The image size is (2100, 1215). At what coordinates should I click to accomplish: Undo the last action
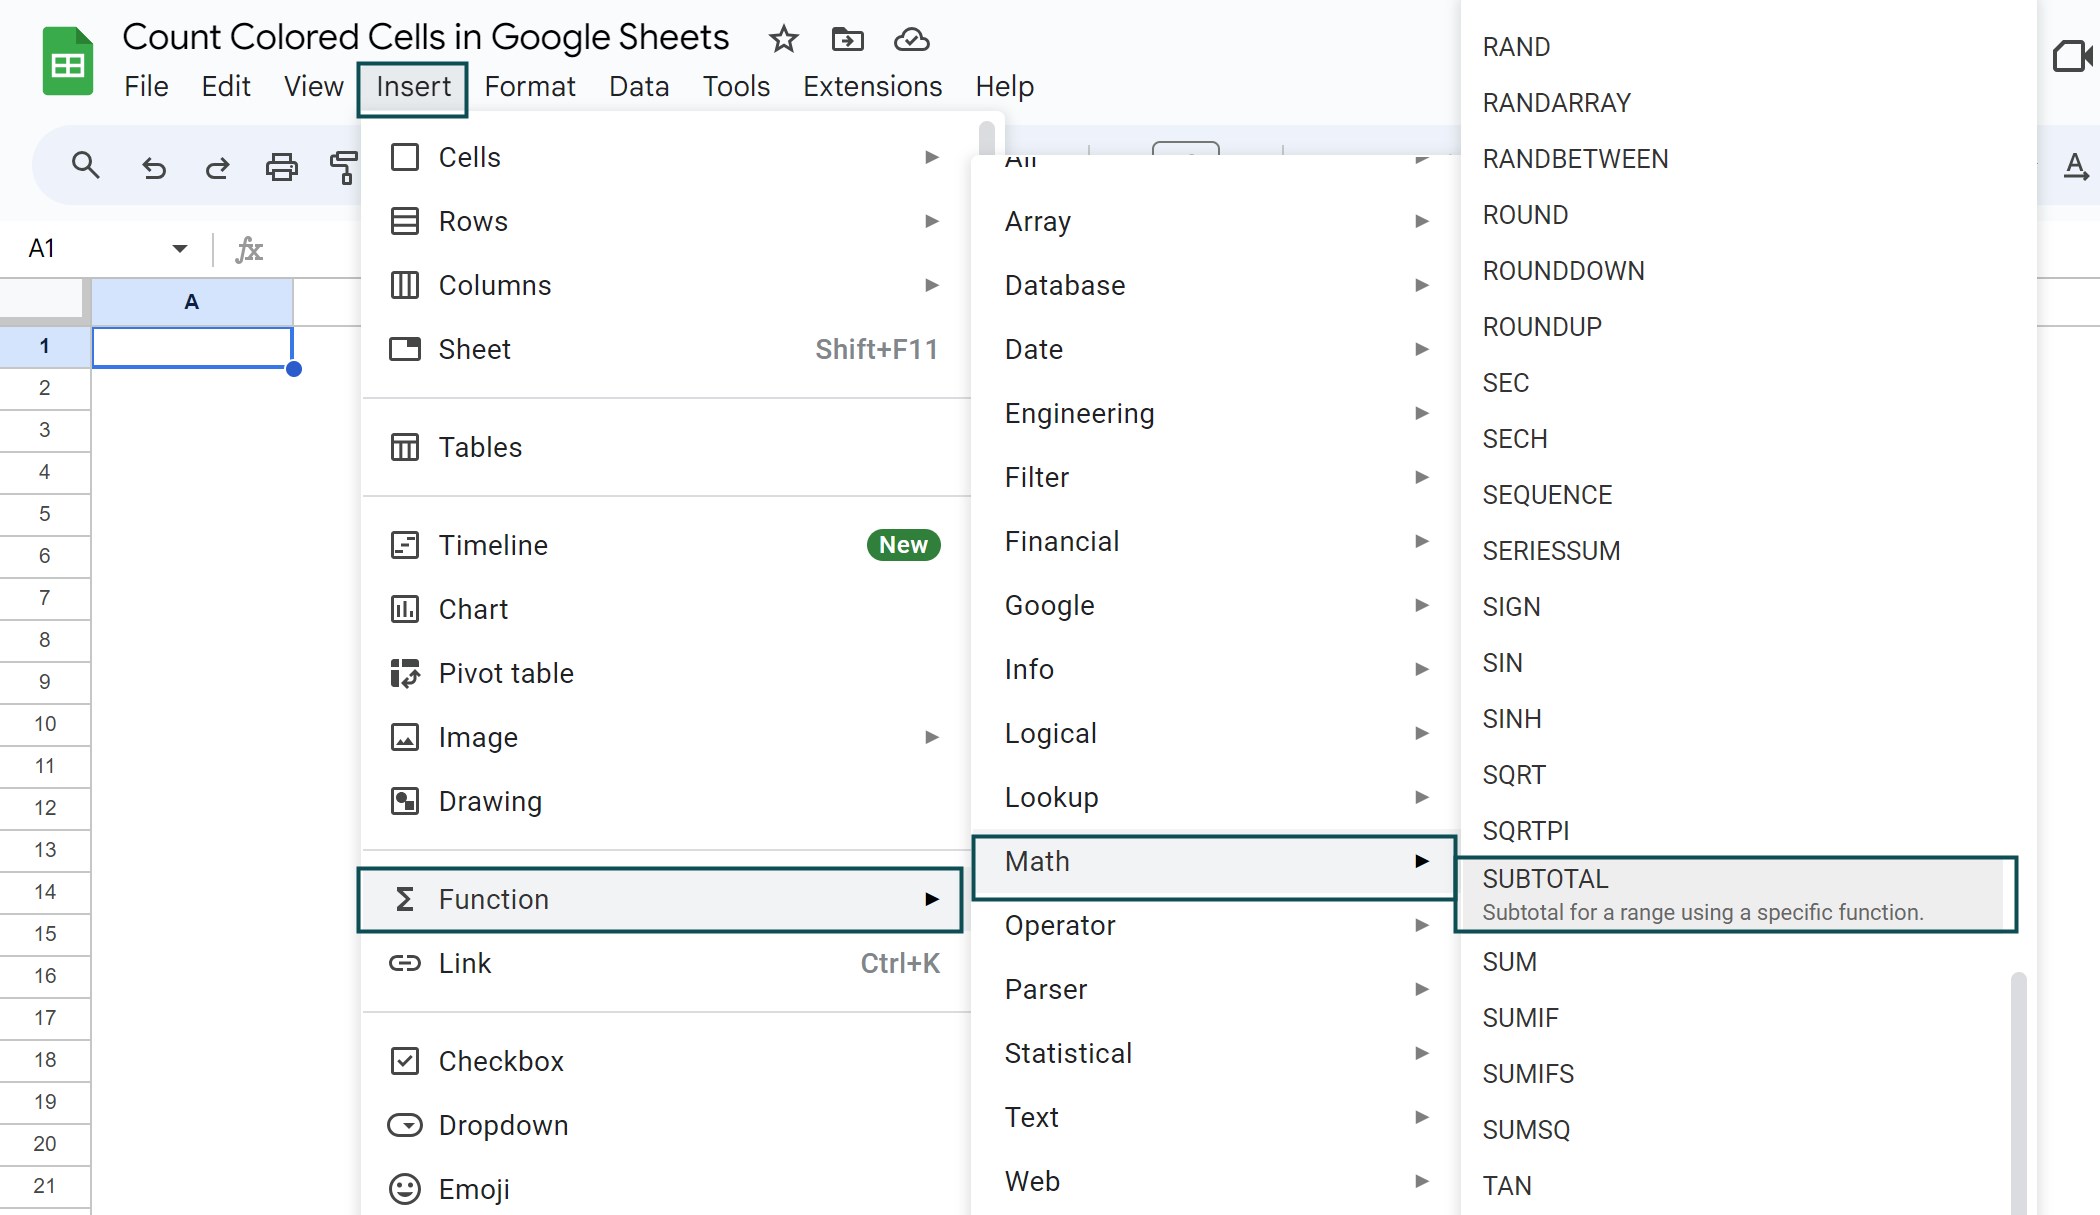coord(153,167)
